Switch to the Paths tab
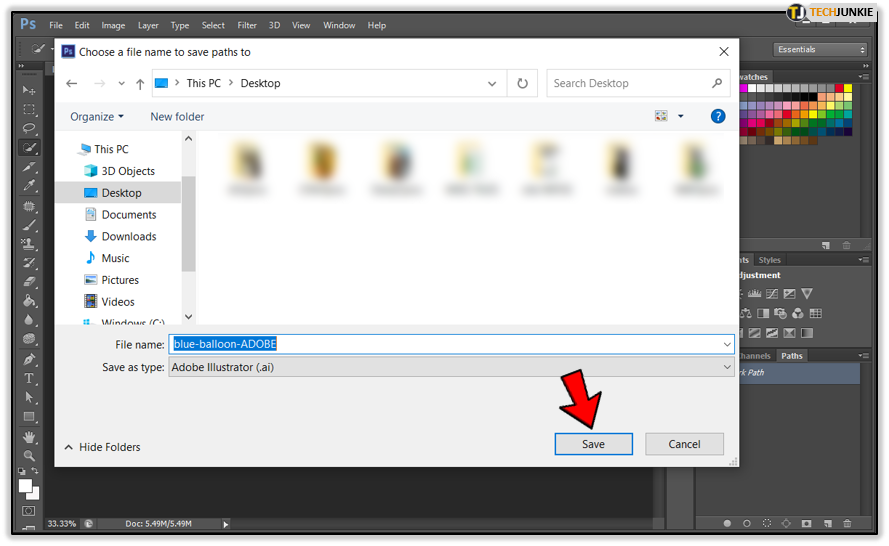 click(x=791, y=356)
